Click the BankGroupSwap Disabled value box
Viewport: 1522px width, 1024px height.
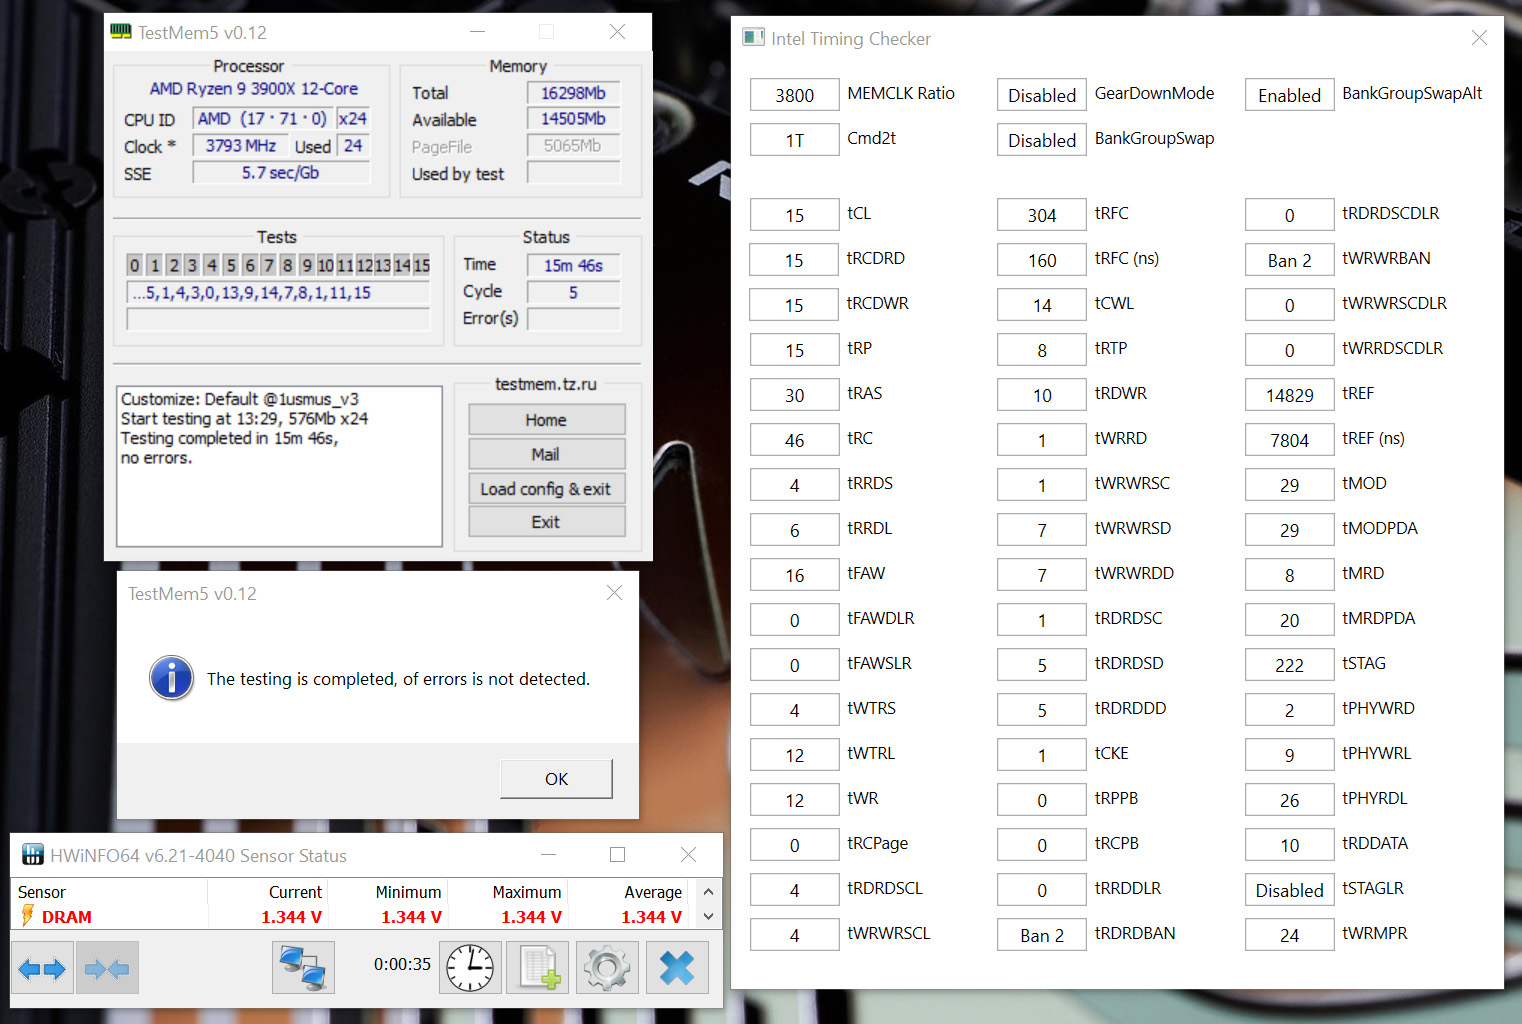[x=1042, y=140]
